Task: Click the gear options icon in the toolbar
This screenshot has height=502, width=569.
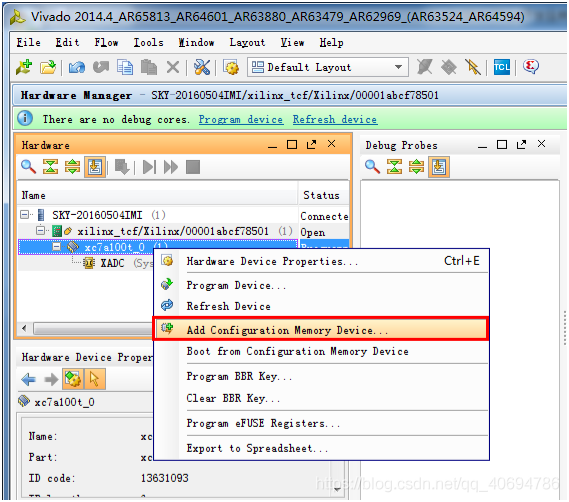Action: click(x=231, y=67)
